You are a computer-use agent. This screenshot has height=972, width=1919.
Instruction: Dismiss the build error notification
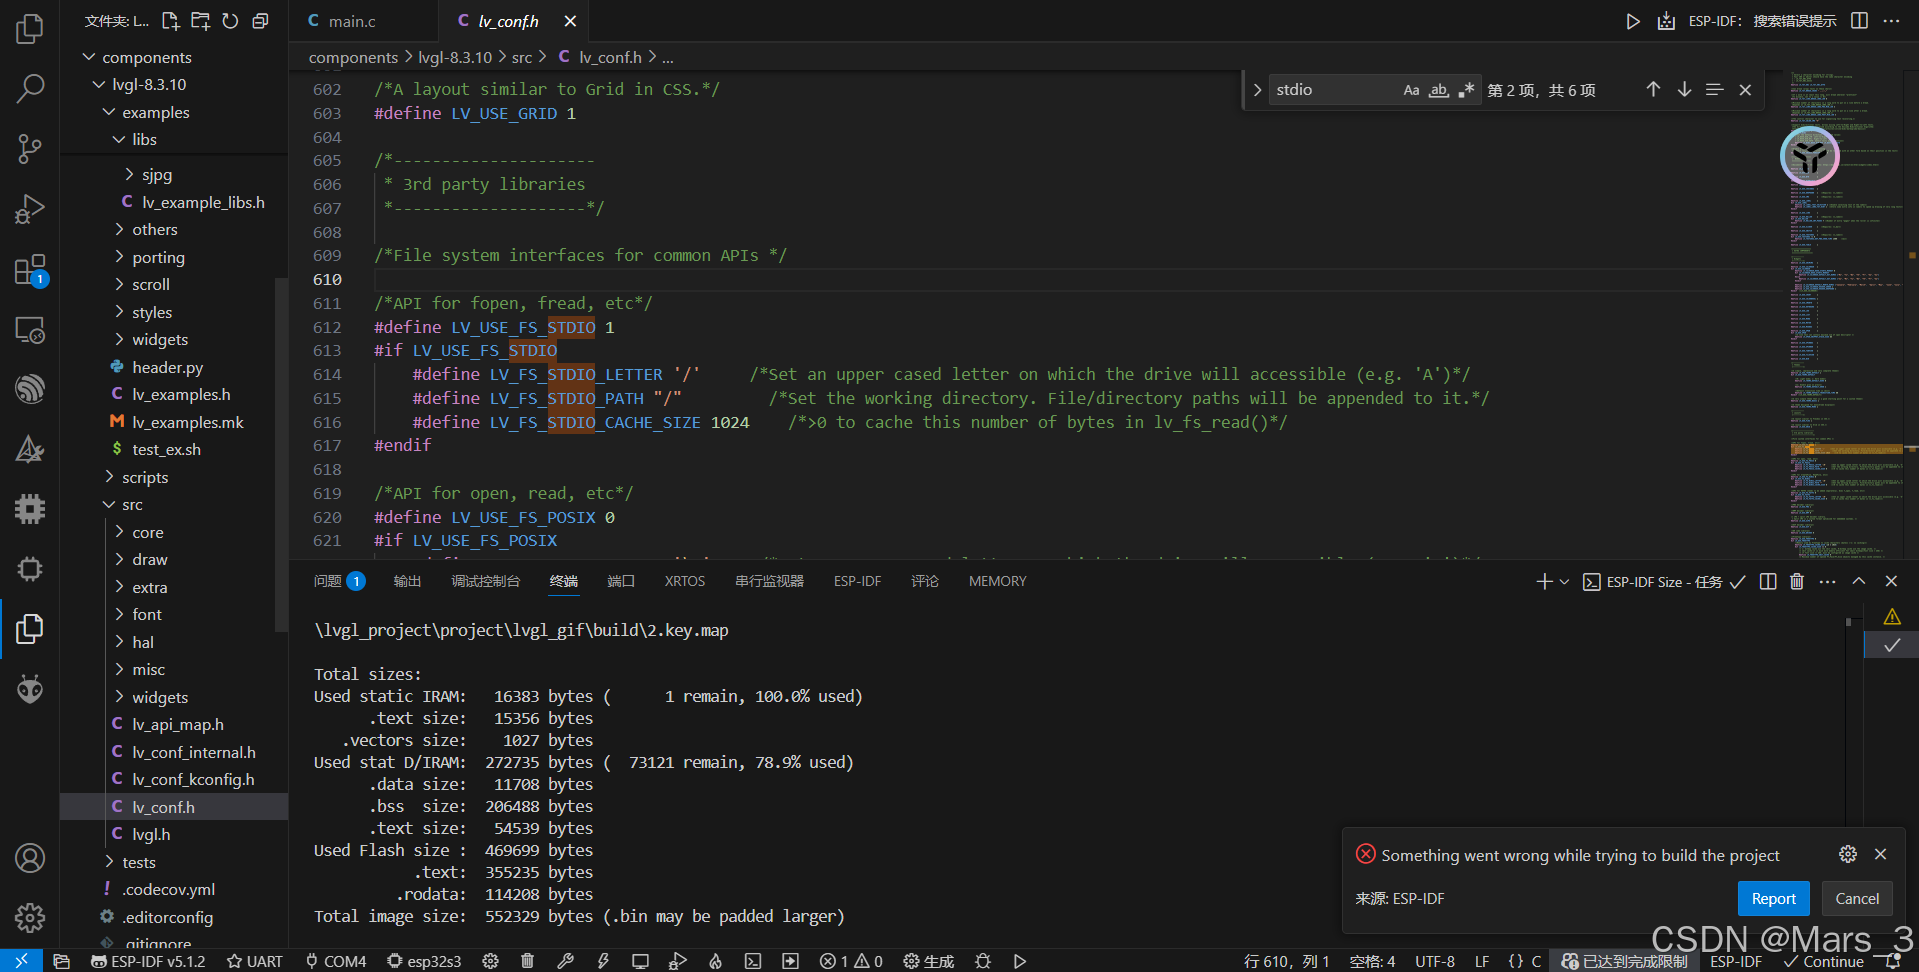1880,854
